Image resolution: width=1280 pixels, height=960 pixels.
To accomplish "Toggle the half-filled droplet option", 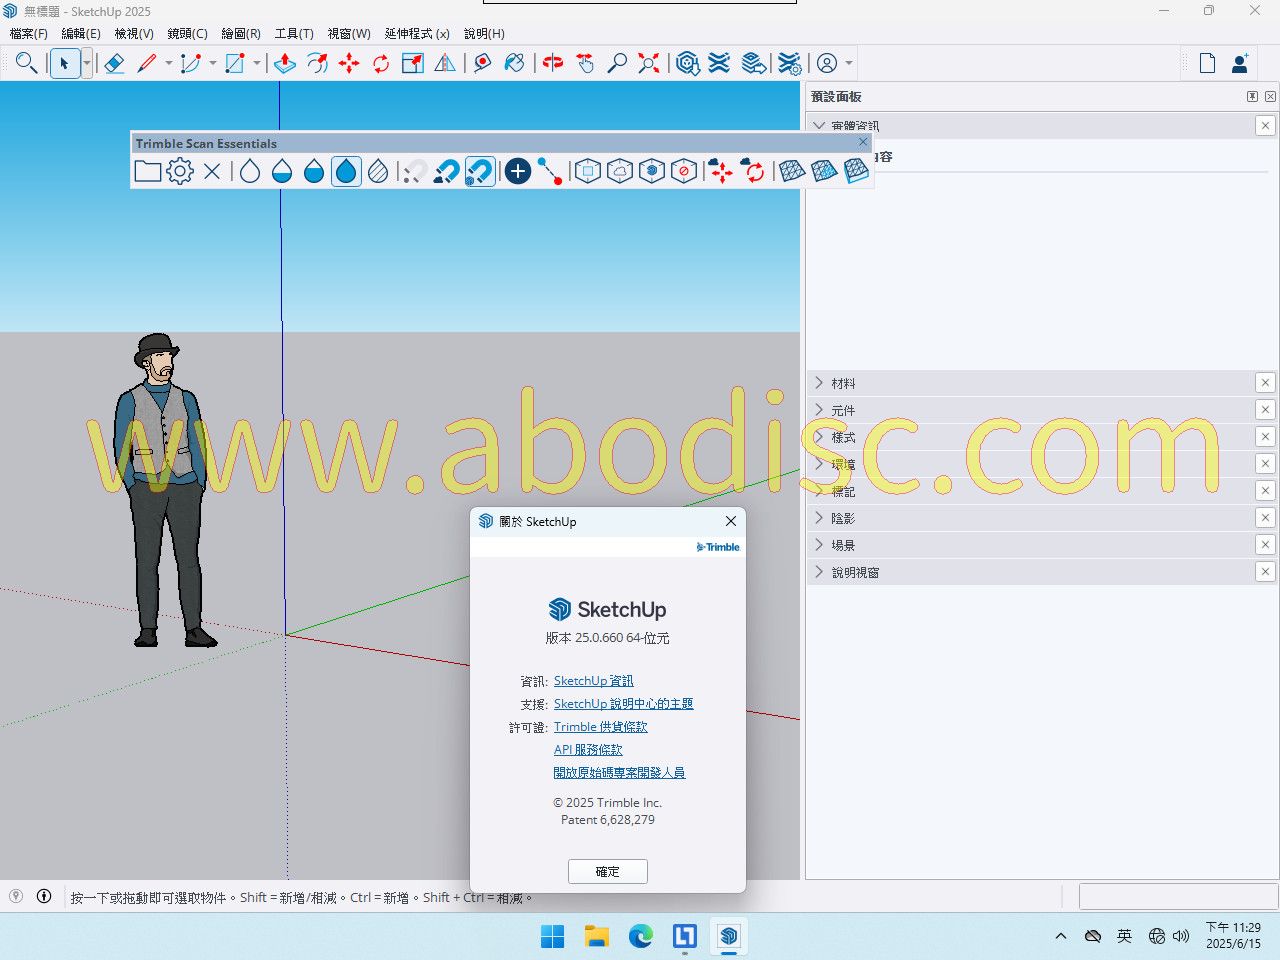I will (314, 171).
